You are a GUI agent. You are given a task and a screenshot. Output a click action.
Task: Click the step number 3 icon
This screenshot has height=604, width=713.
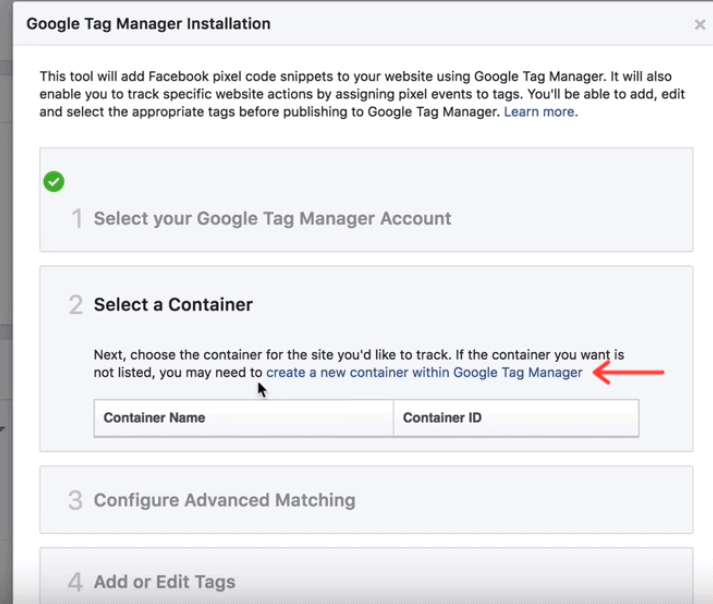click(x=75, y=500)
